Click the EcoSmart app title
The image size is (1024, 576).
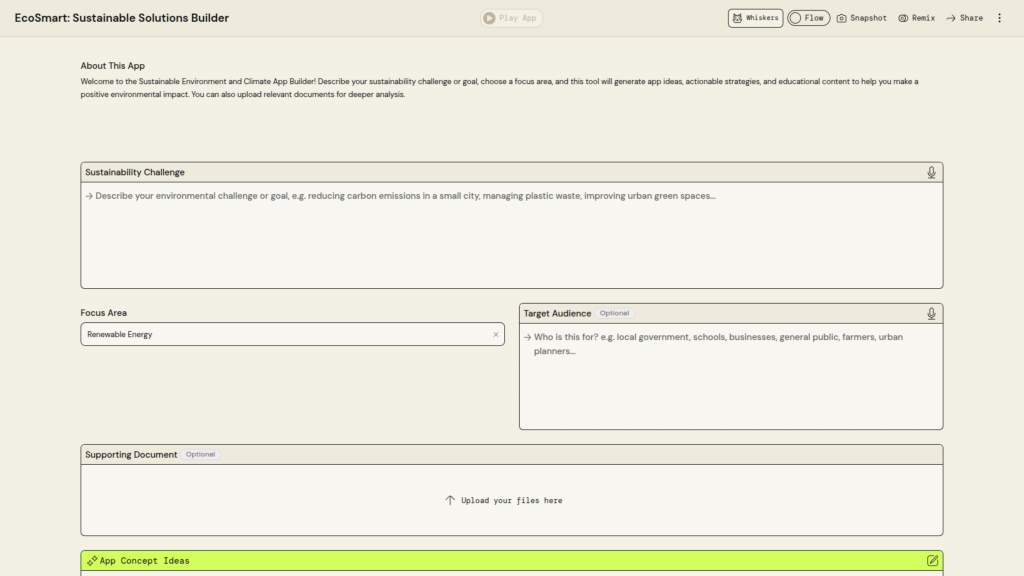point(121,18)
